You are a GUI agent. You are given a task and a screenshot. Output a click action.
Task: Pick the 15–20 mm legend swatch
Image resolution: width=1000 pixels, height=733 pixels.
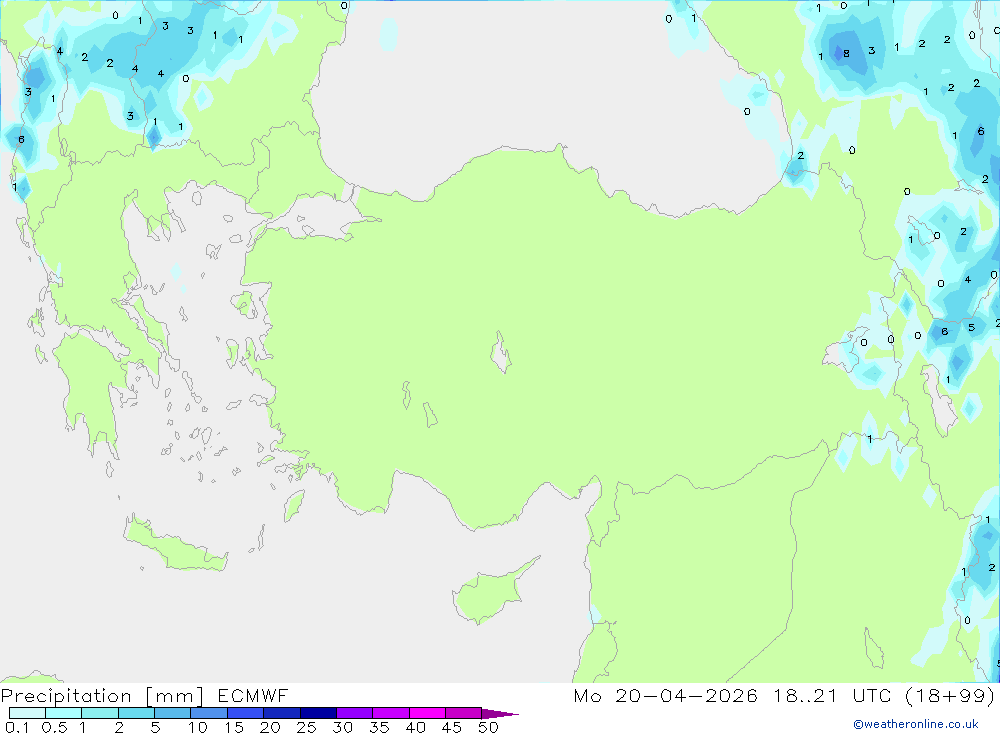click(x=246, y=713)
